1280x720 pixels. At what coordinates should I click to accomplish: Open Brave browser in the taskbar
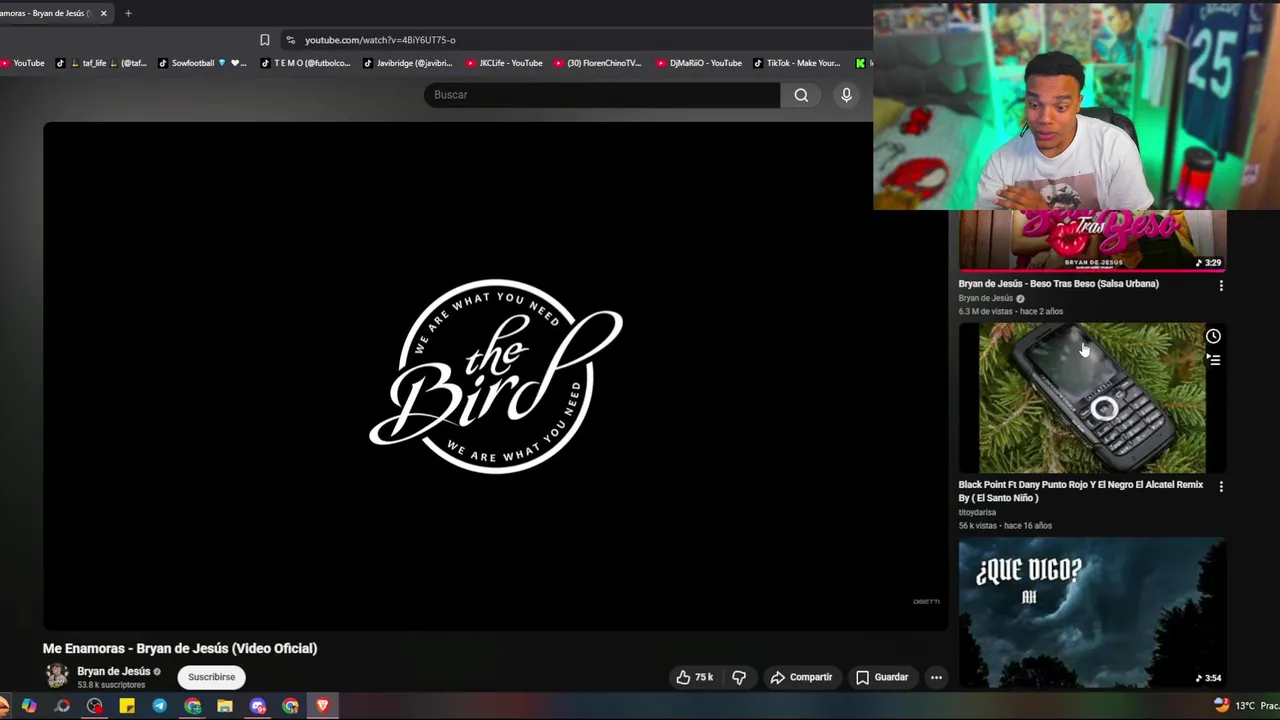click(x=322, y=706)
